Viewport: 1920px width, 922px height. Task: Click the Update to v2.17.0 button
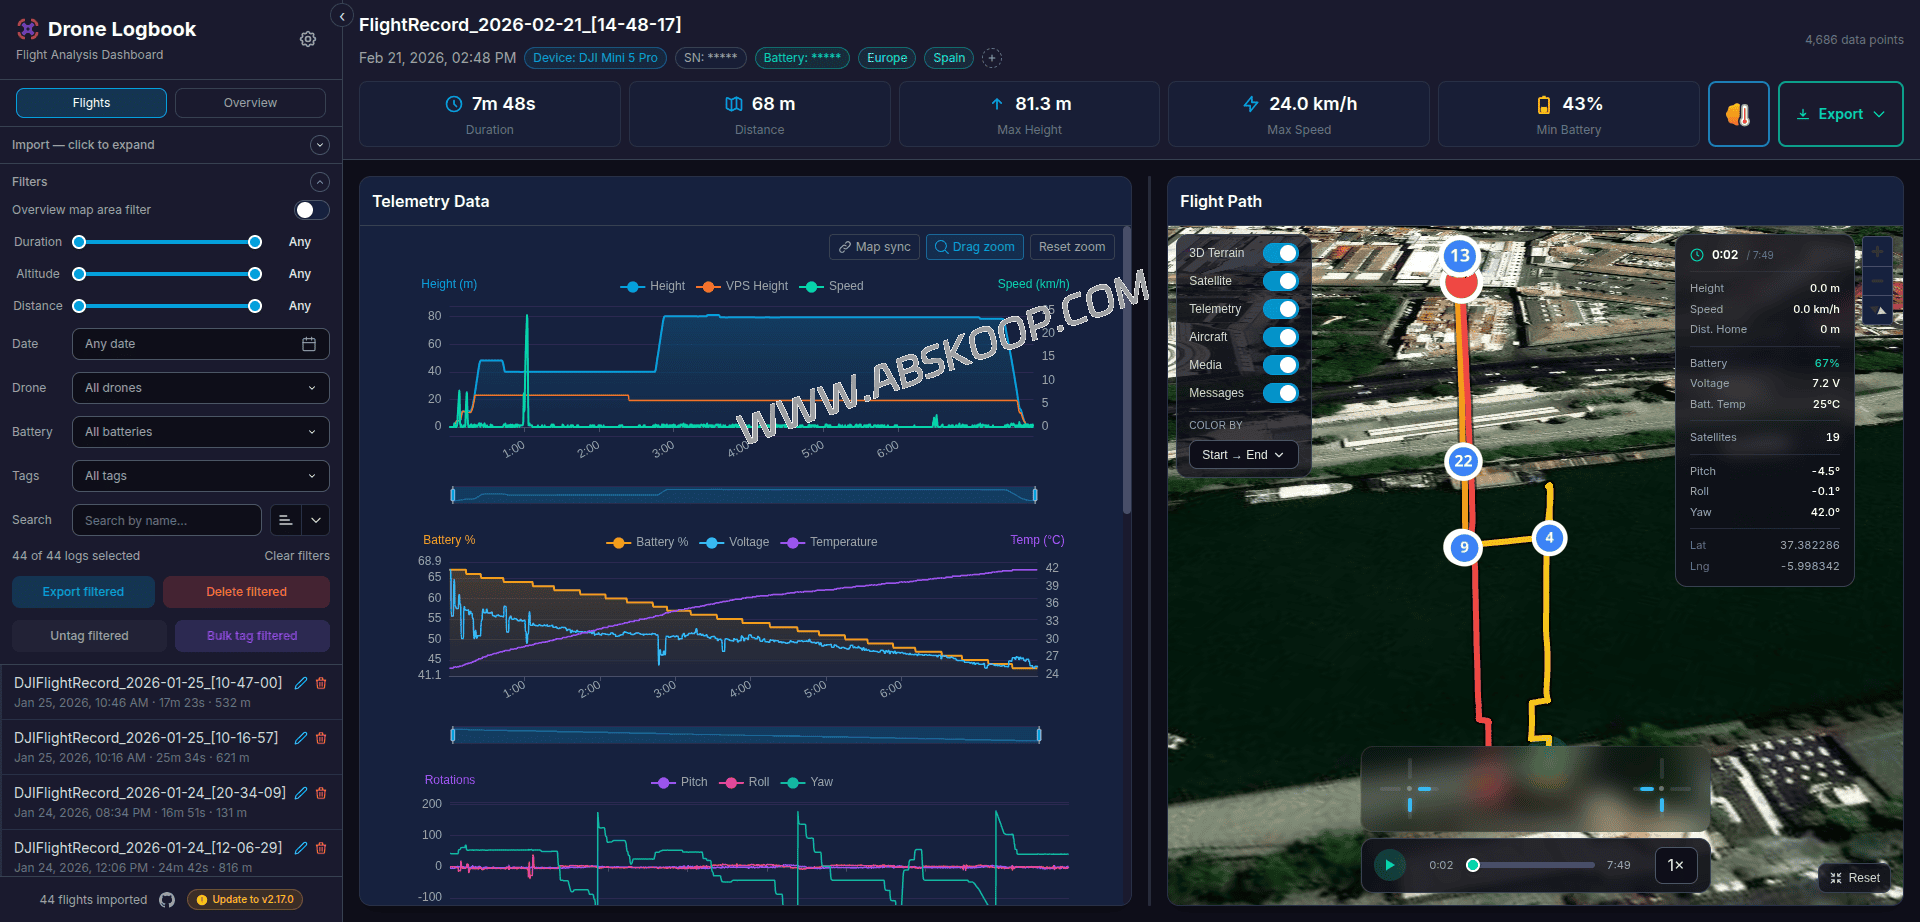pos(244,899)
